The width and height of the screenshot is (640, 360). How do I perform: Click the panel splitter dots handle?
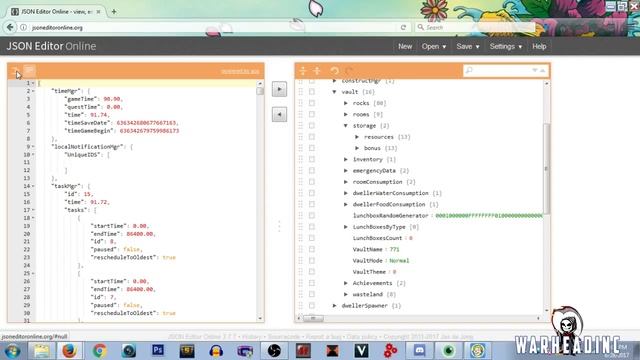pyautogui.click(x=279, y=226)
